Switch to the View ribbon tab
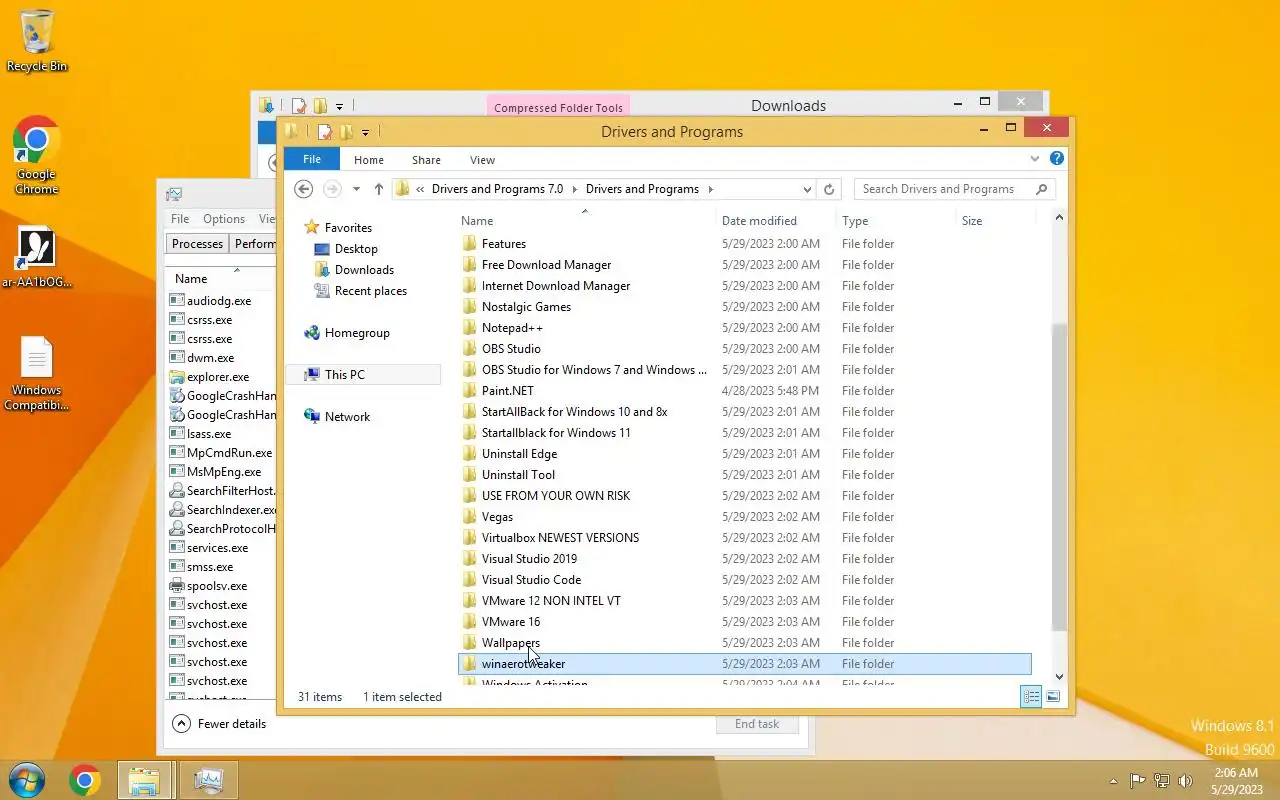The height and width of the screenshot is (800, 1280). coord(482,160)
